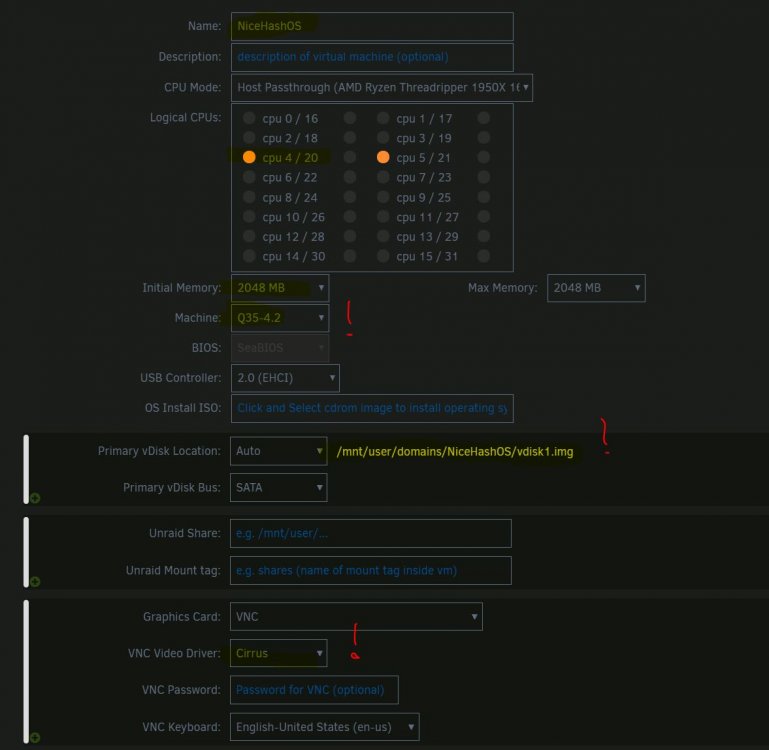This screenshot has height=750, width=769.
Task: Click the 'Primary vDisk Bus:' label
Action: click(x=172, y=488)
